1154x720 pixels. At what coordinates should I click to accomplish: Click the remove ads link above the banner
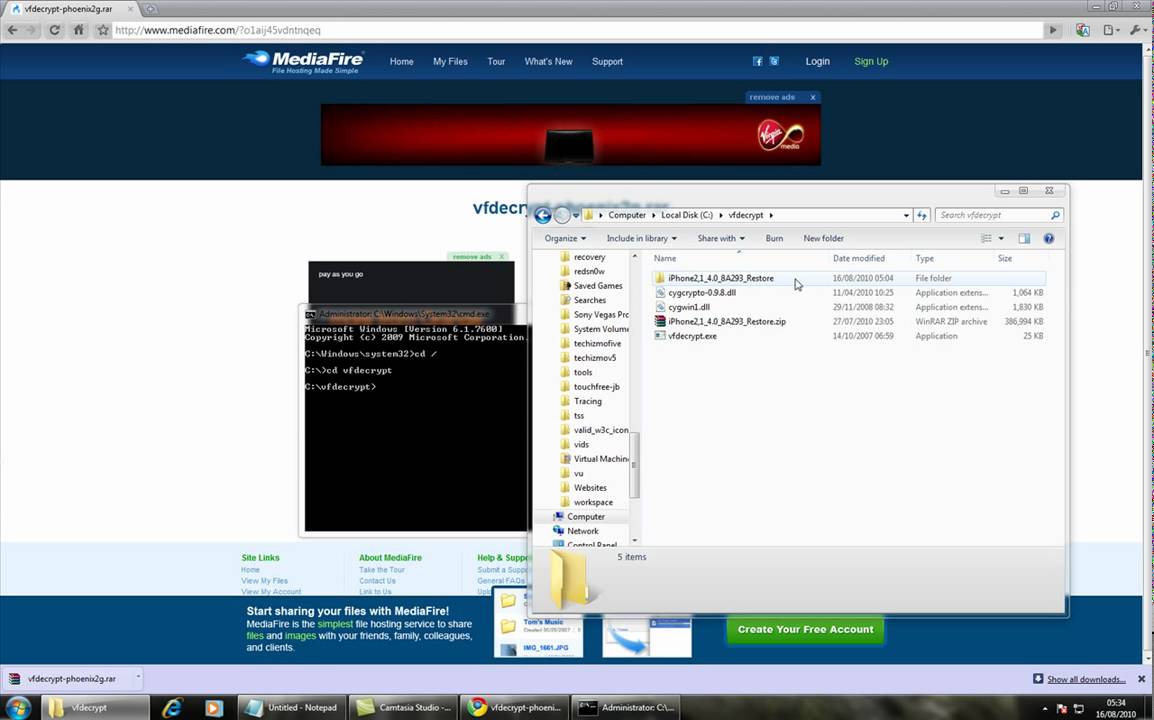pyautogui.click(x=772, y=97)
